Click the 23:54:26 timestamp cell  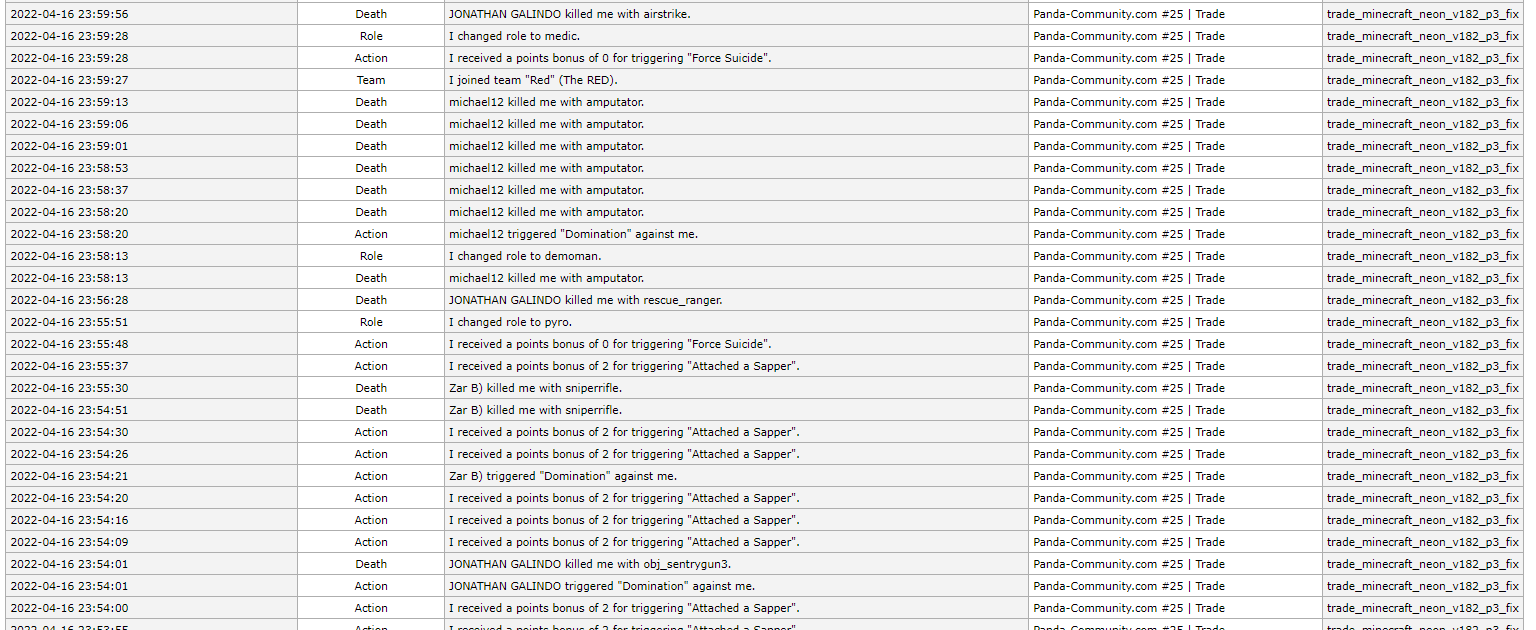click(x=69, y=454)
